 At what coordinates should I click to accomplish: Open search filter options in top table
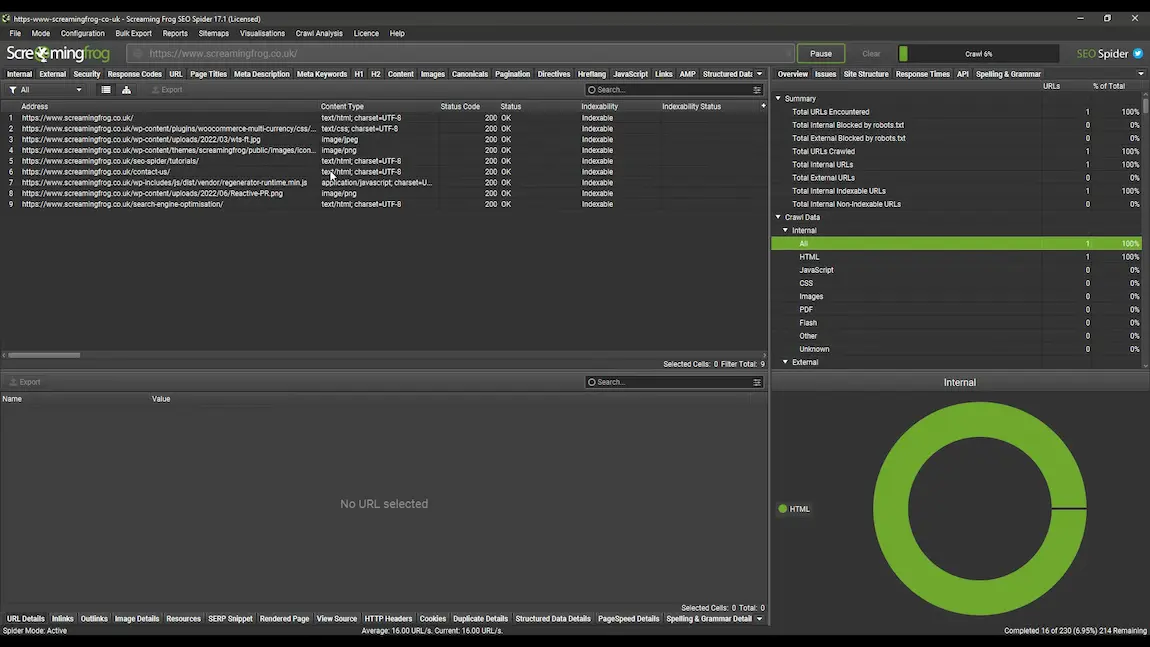pyautogui.click(x=757, y=90)
